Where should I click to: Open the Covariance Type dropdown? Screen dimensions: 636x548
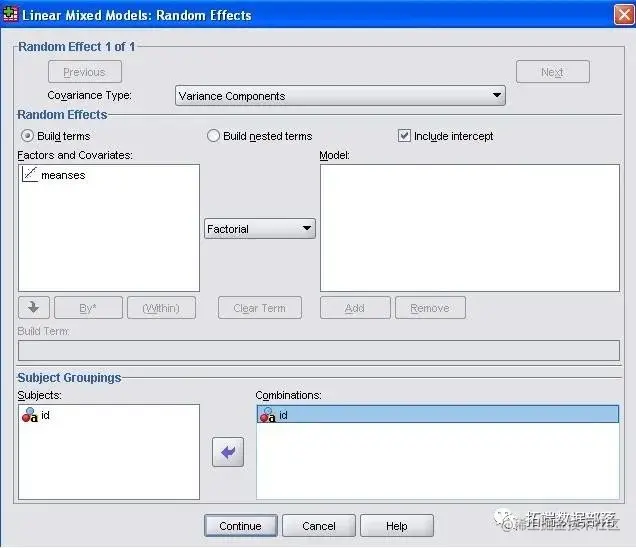tap(340, 96)
